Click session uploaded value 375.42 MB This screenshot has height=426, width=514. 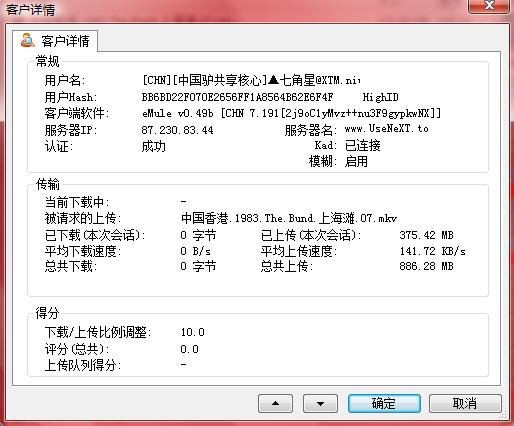426,235
